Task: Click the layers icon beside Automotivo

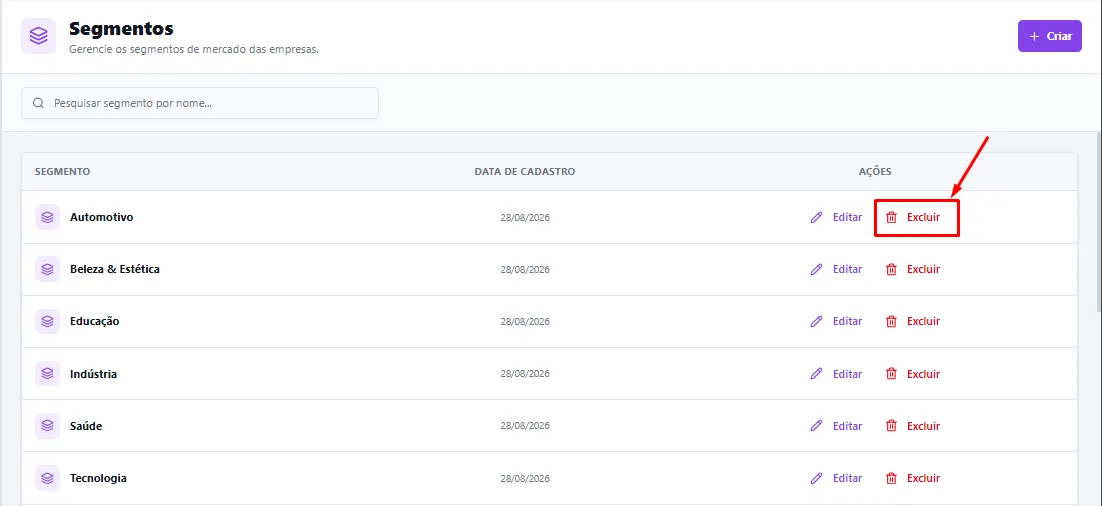Action: [47, 217]
